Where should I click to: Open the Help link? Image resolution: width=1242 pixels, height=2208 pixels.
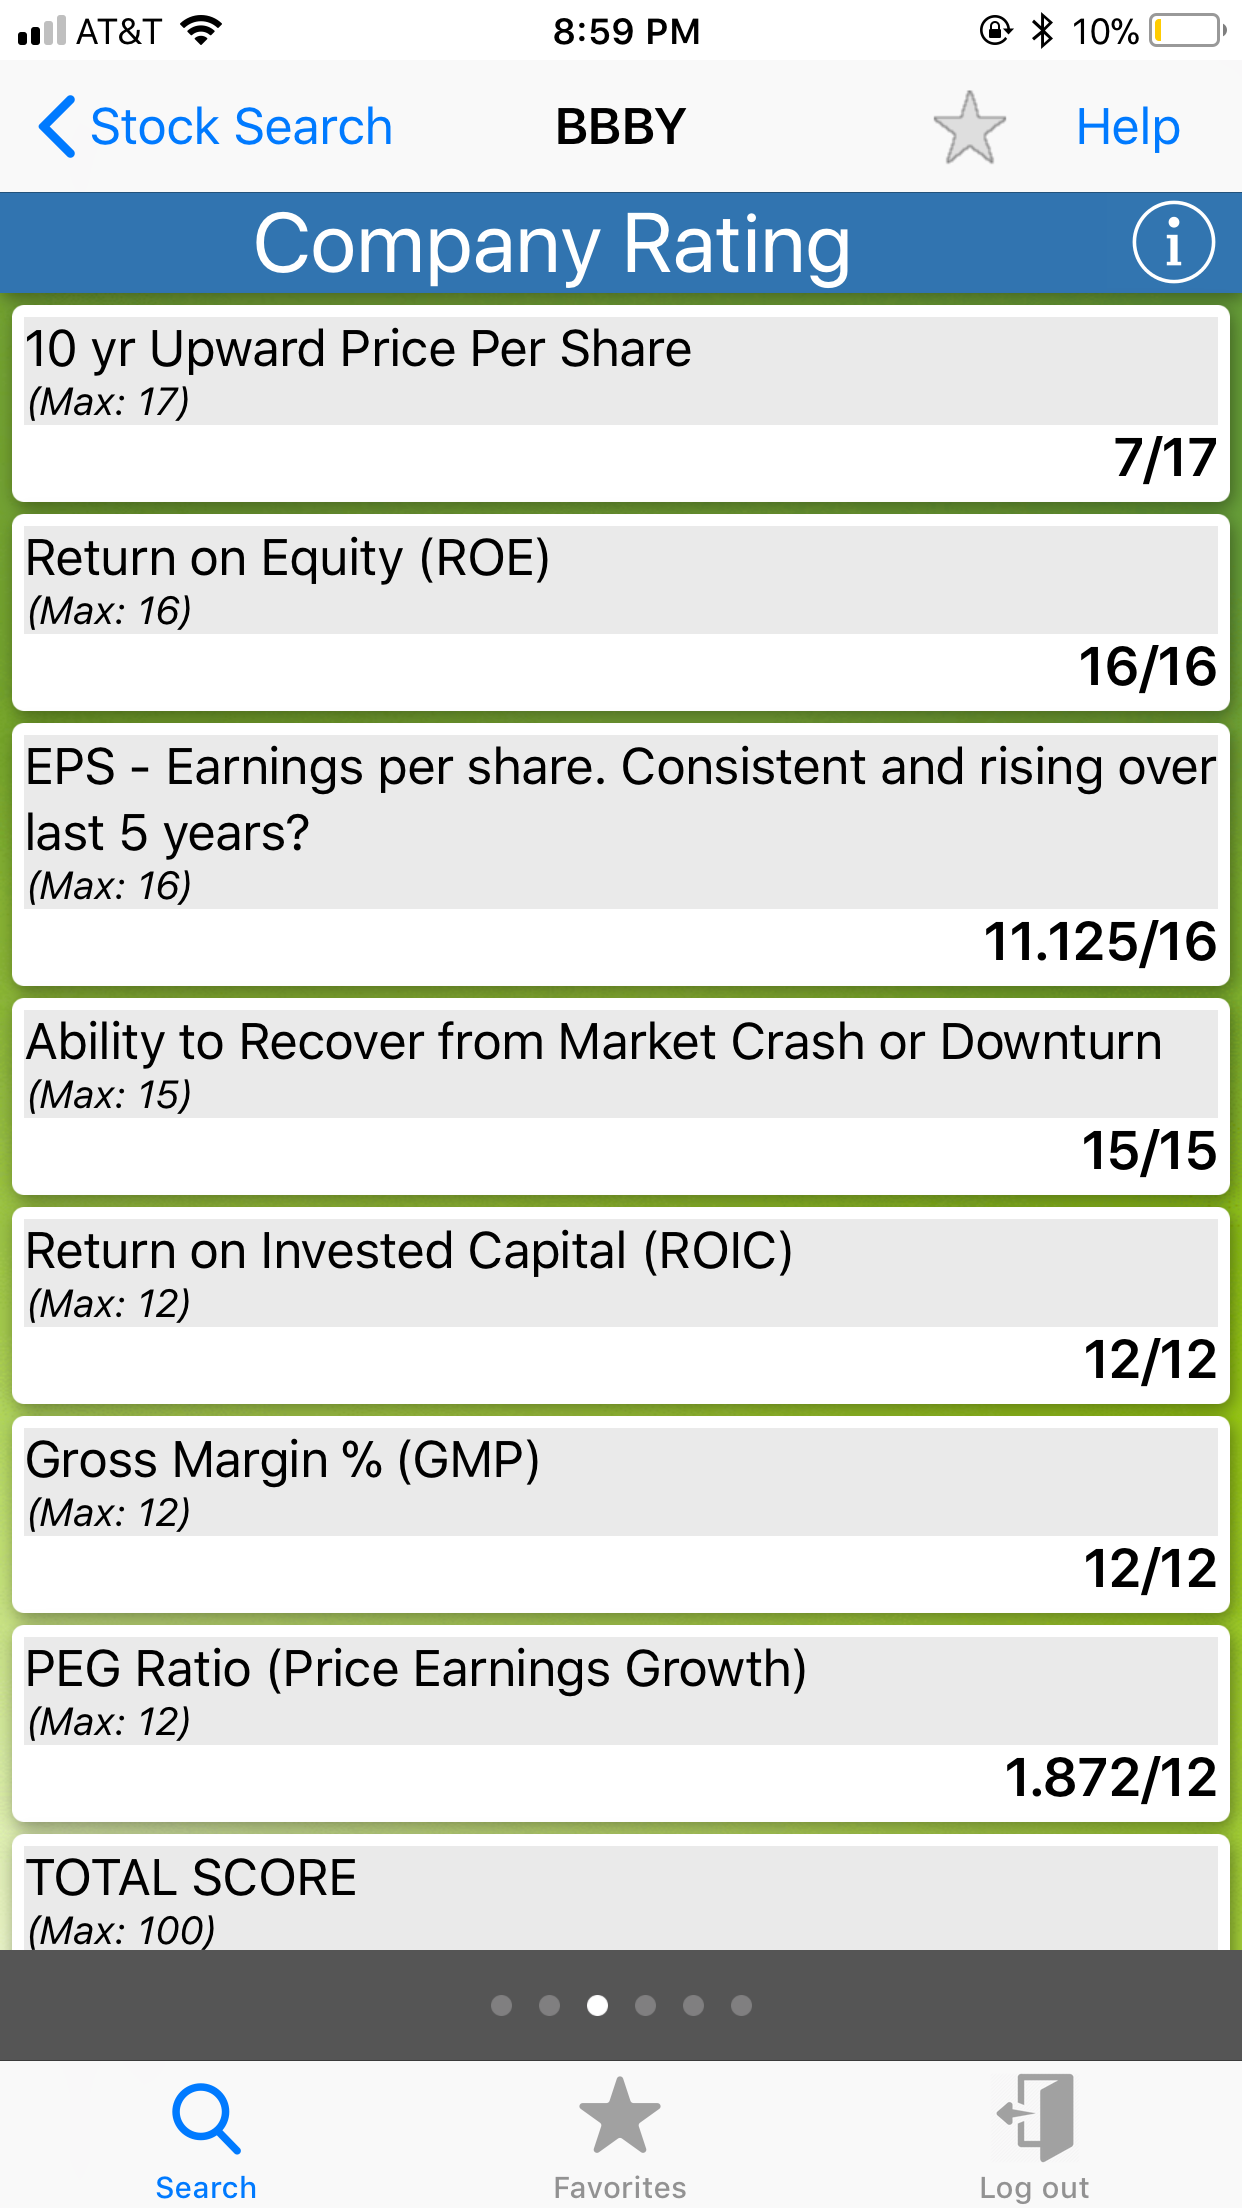pos(1127,127)
